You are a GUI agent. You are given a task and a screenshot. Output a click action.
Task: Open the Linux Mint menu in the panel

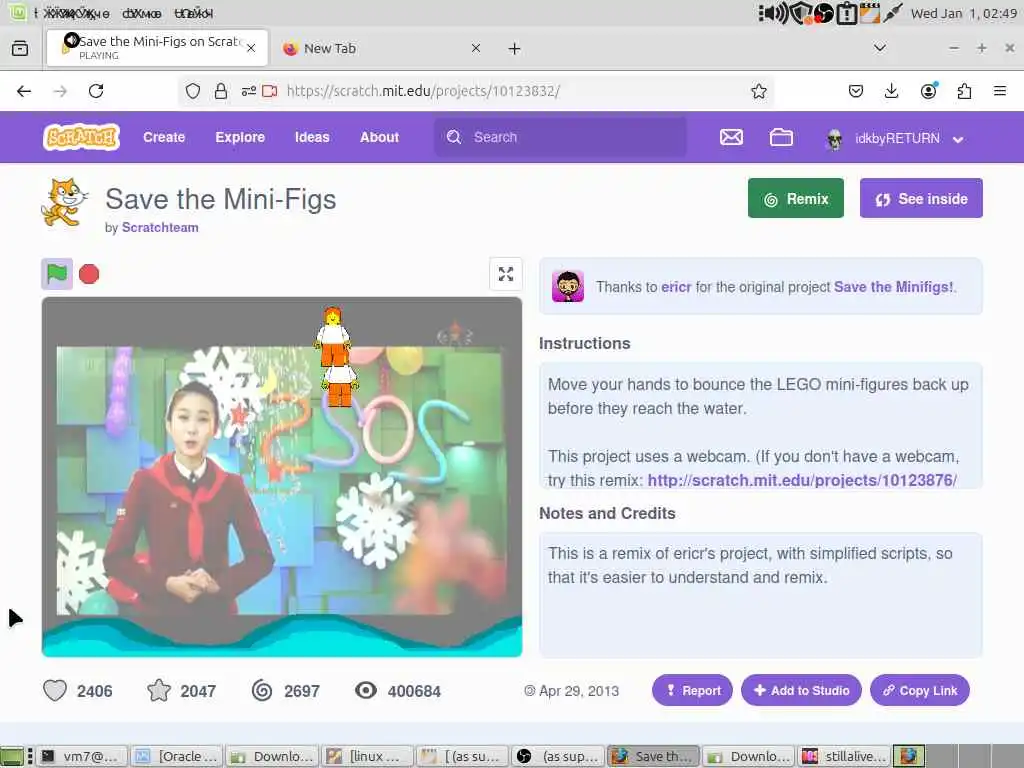coord(18,12)
